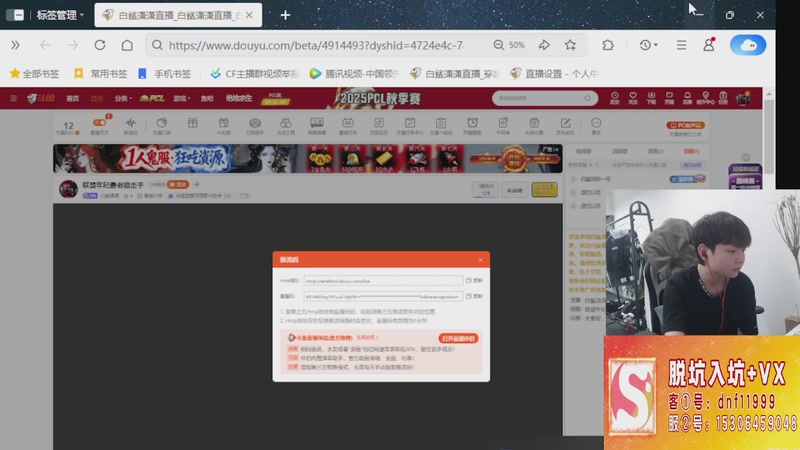Open the waveform icon in streamer toolbar
Image resolution: width=800 pixels, height=450 pixels.
131,126
